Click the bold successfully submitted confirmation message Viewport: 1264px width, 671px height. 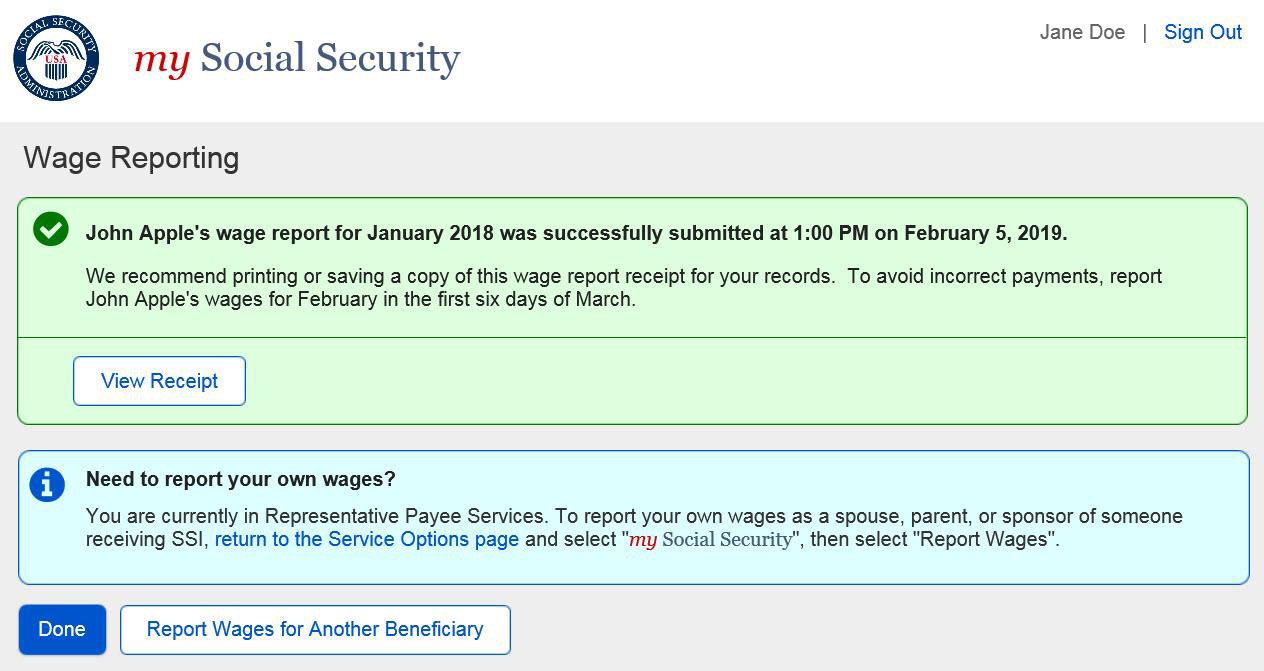click(x=576, y=233)
